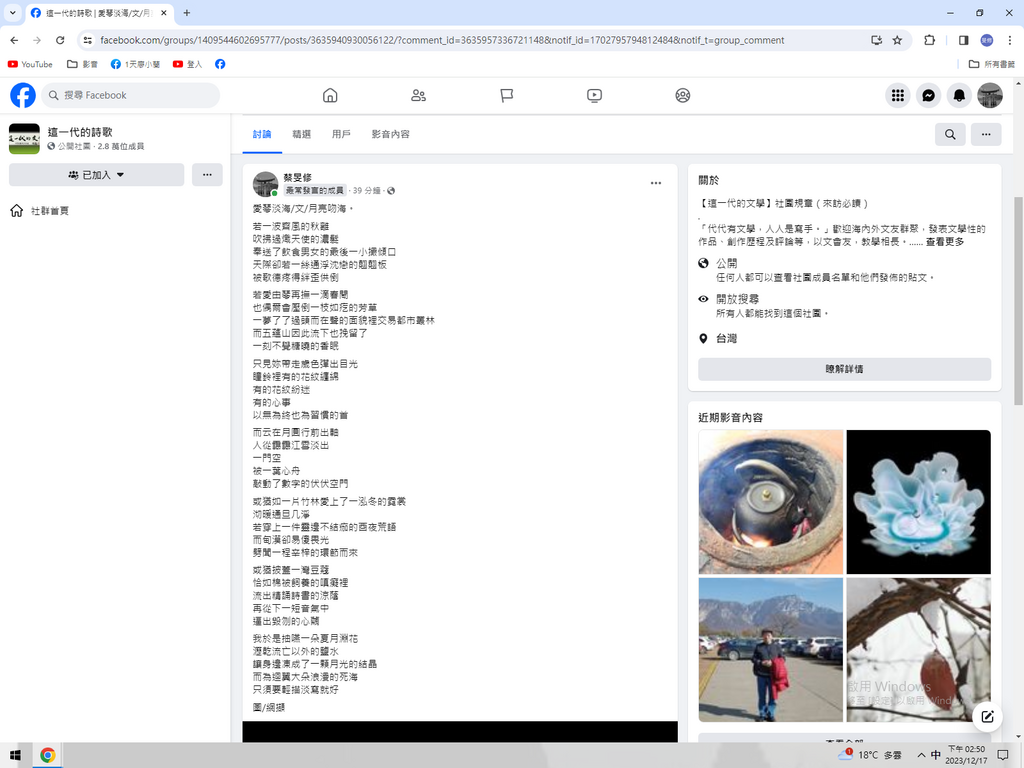Open the notifications bell
Screen dimensions: 1024x768
click(x=959, y=95)
